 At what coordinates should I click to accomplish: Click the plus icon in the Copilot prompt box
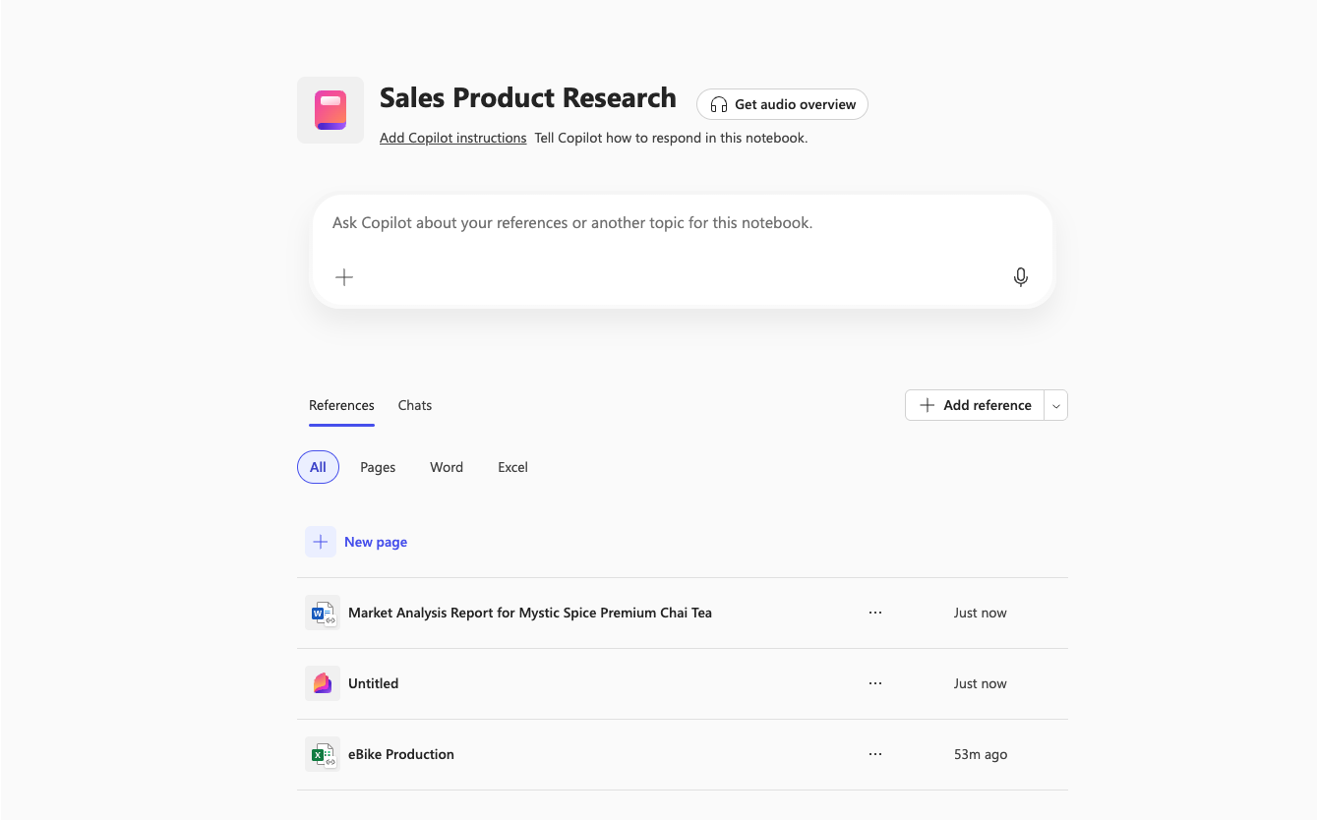(344, 277)
